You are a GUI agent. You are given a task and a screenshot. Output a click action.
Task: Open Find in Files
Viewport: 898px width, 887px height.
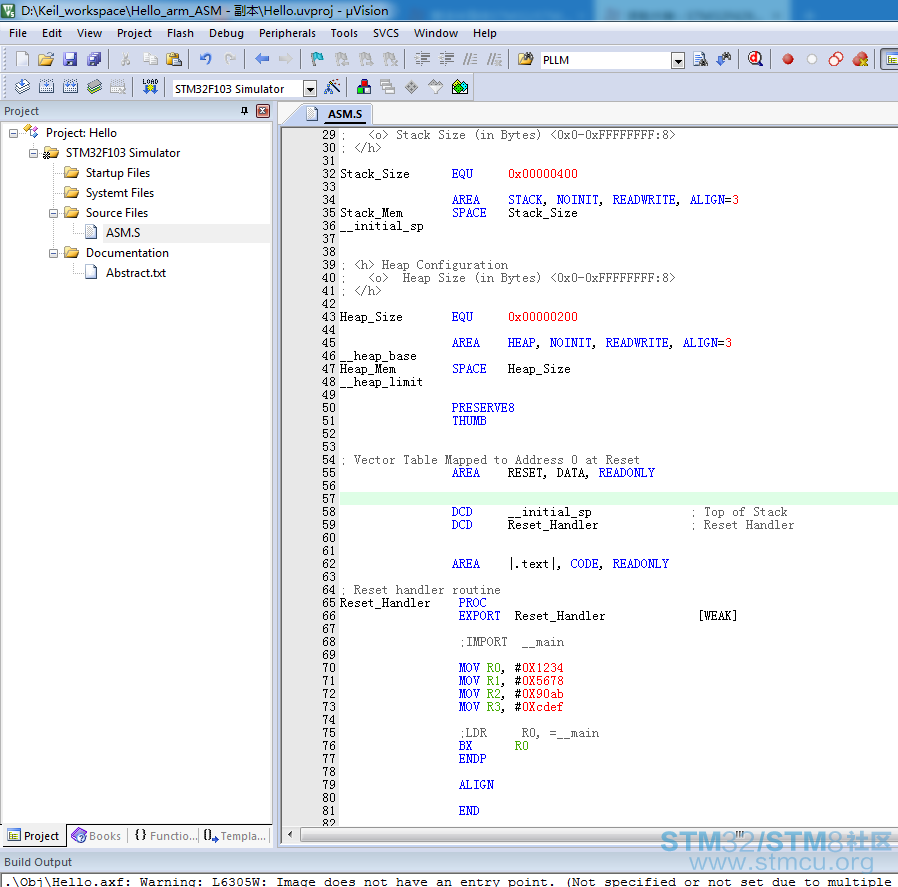pos(525,60)
